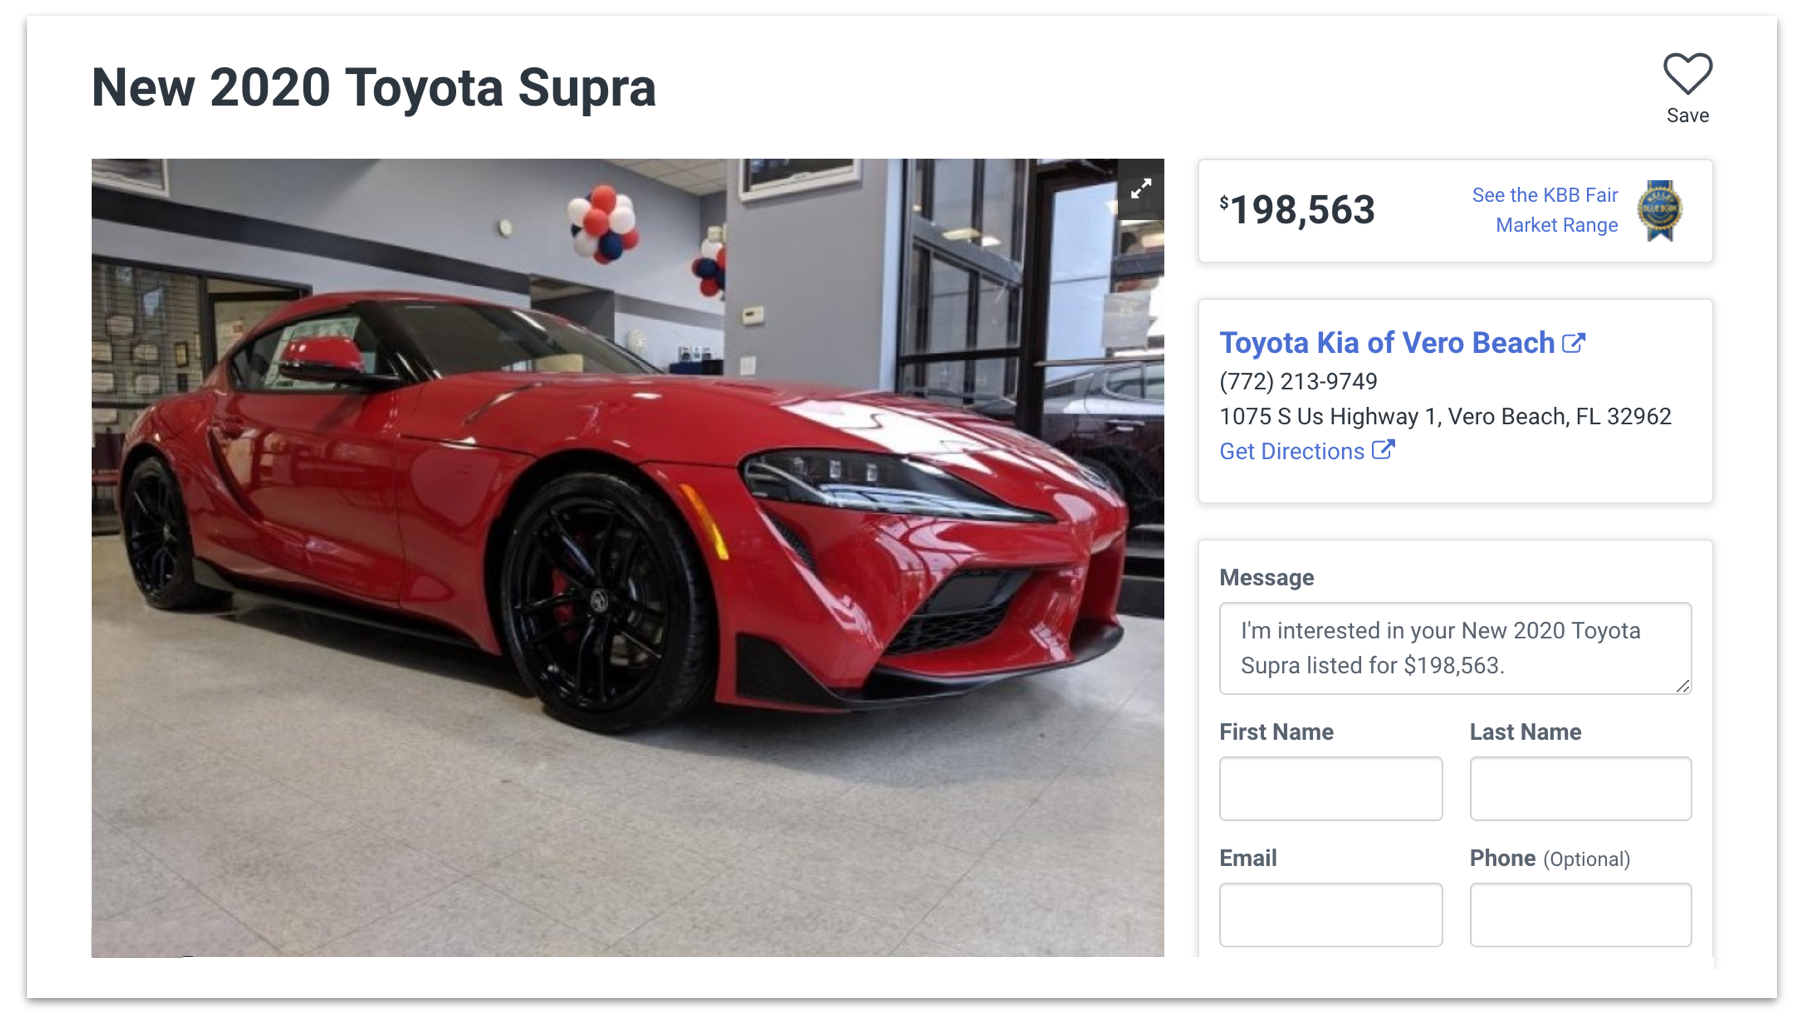Open Toyota Kia of Vero Beach link
The width and height of the screenshot is (1810, 1017).
pos(1386,343)
